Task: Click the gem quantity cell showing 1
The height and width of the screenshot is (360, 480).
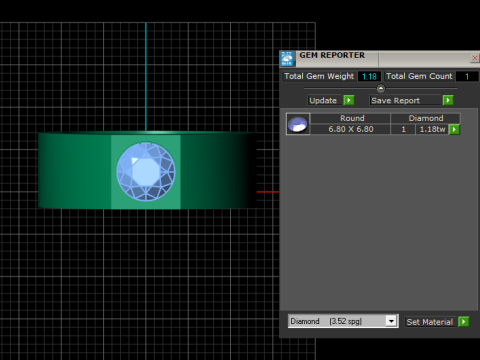Action: 403,129
